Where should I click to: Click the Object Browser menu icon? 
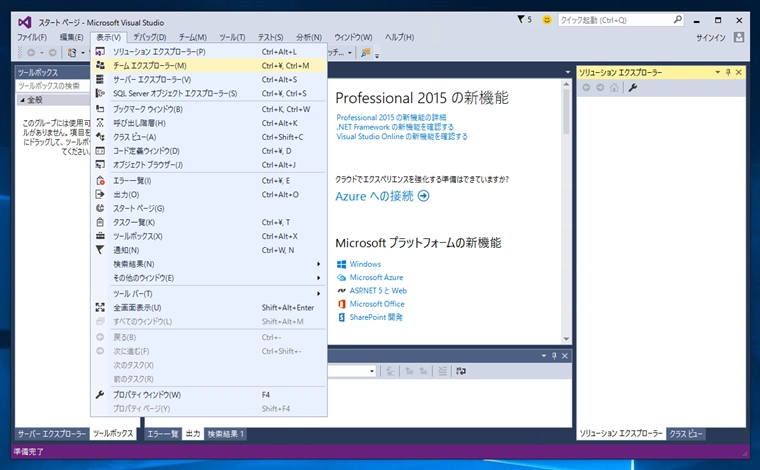pos(100,165)
